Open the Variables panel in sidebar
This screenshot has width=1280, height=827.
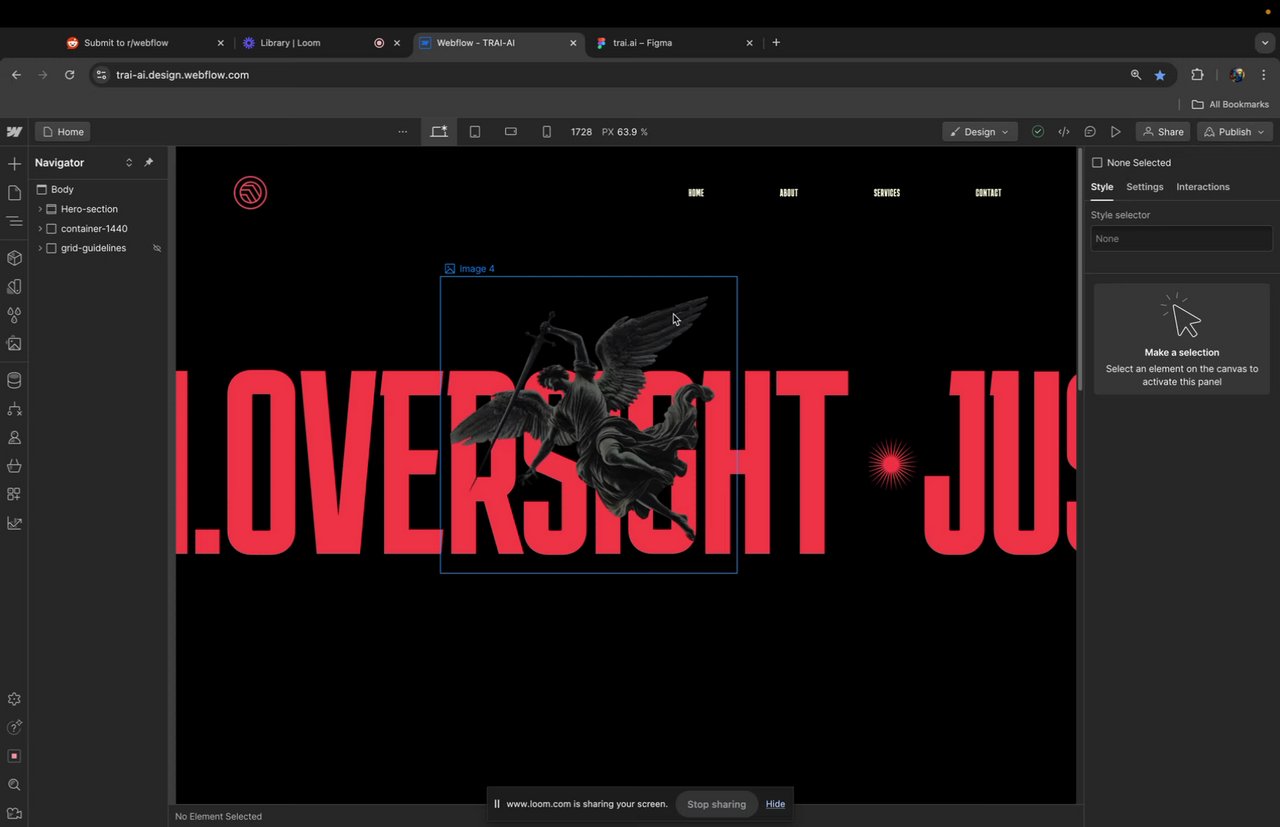(14, 287)
